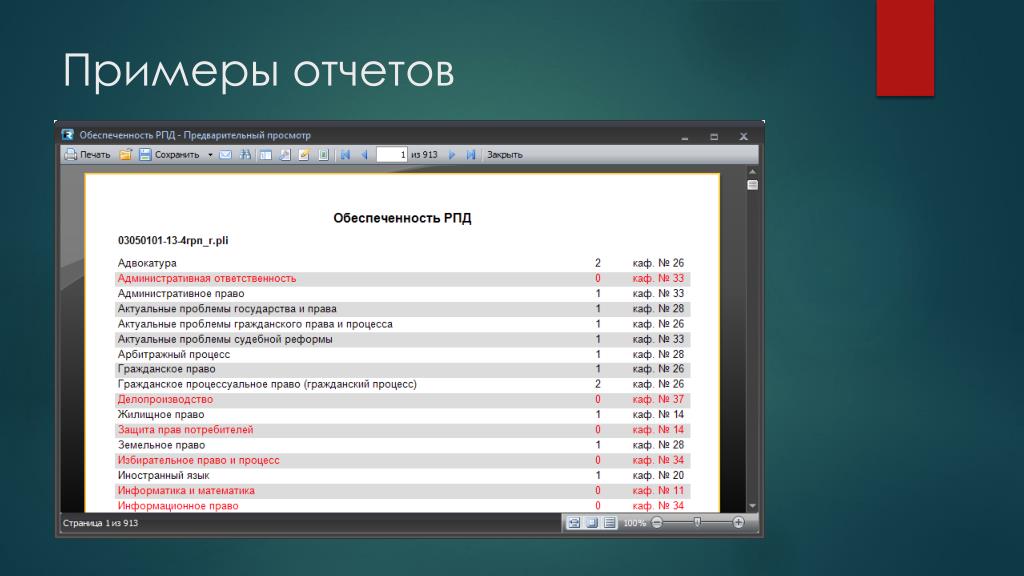Click the 100% zoom value
1024x576 pixels.
click(x=634, y=523)
